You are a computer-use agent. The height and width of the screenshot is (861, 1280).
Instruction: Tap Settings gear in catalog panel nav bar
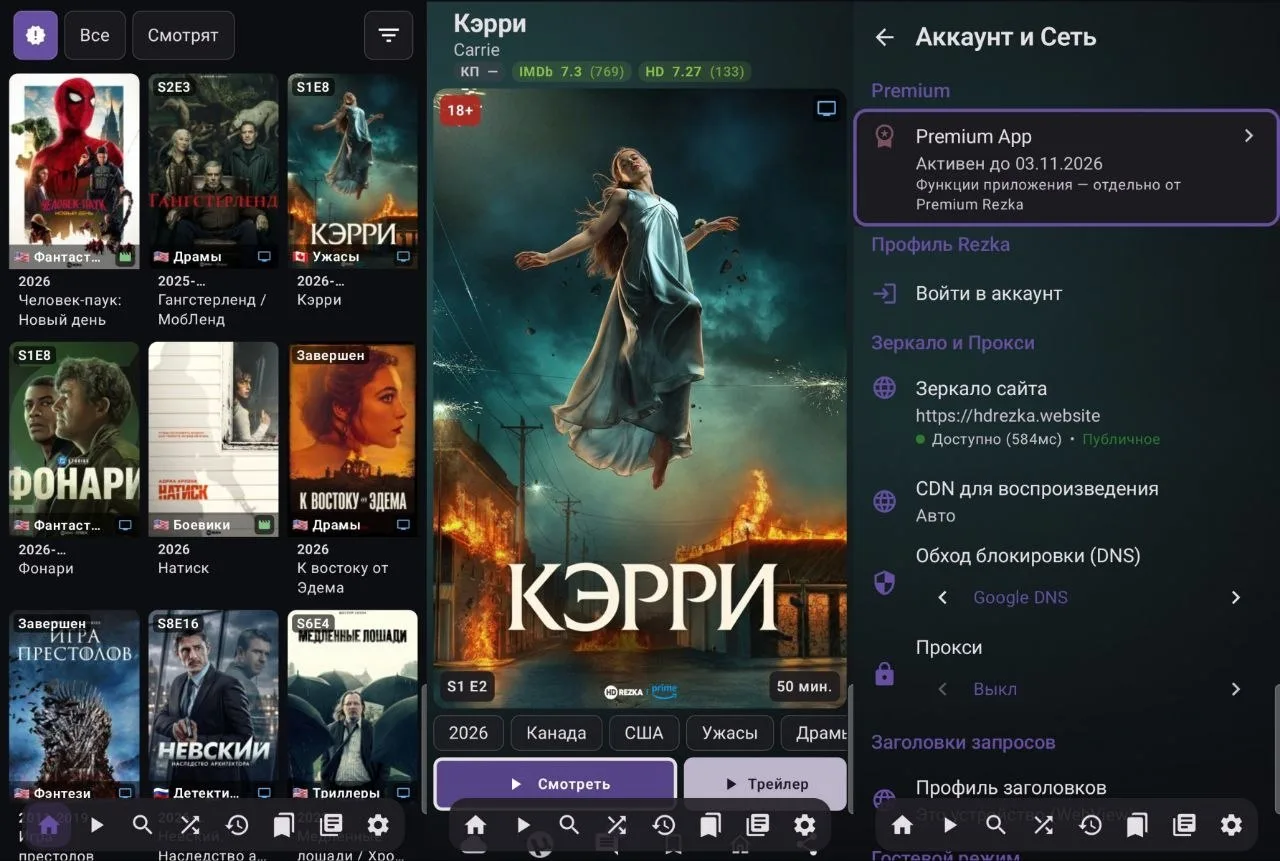(x=378, y=826)
